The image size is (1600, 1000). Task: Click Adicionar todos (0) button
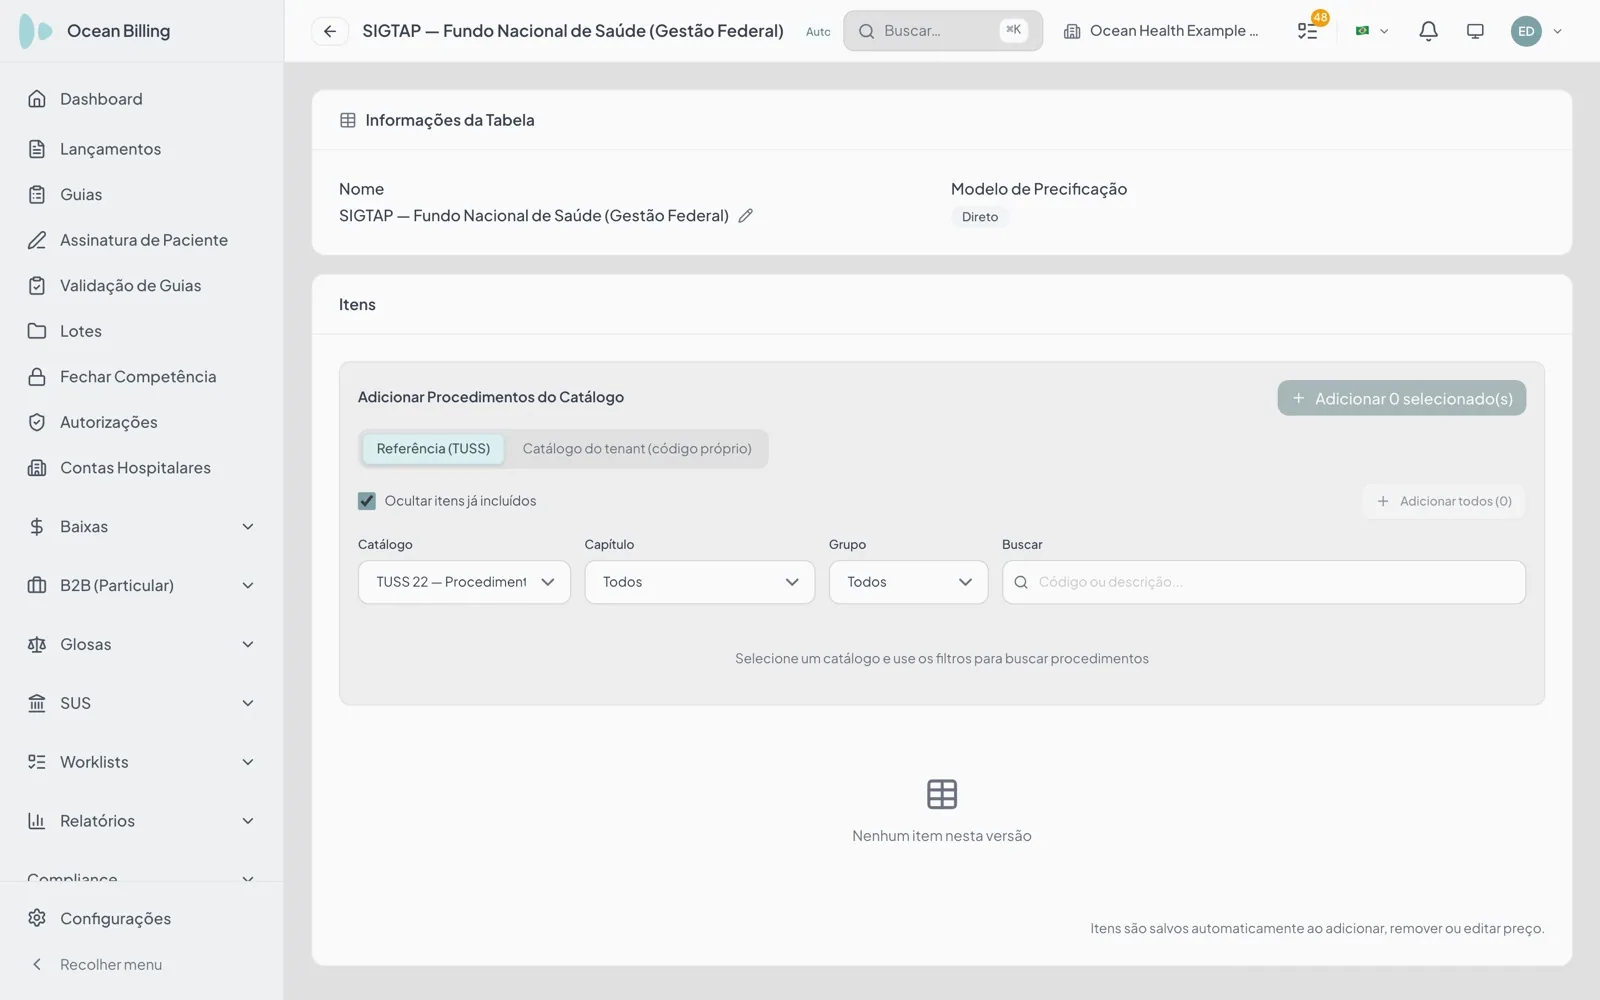(1444, 501)
